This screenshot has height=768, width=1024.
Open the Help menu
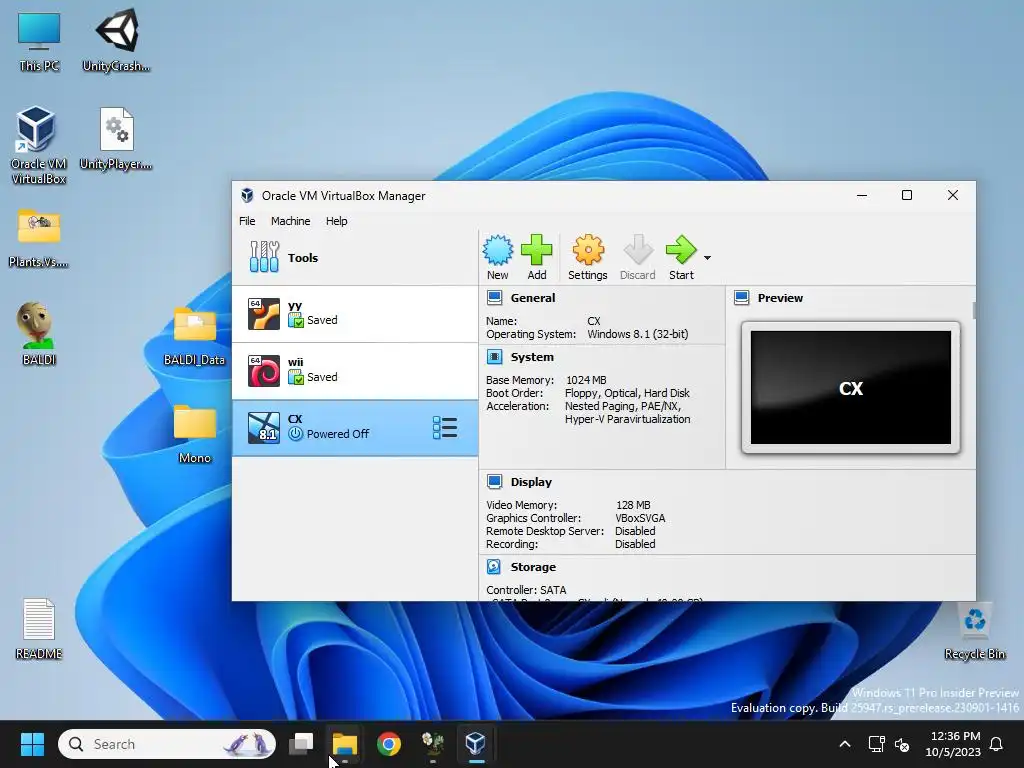pos(336,221)
